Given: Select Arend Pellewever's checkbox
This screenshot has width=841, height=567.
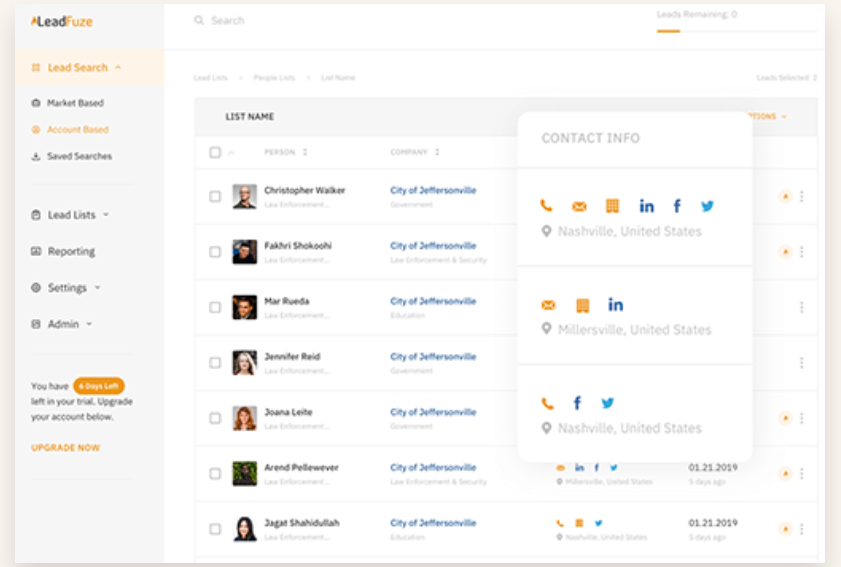Looking at the screenshot, I should pos(215,474).
